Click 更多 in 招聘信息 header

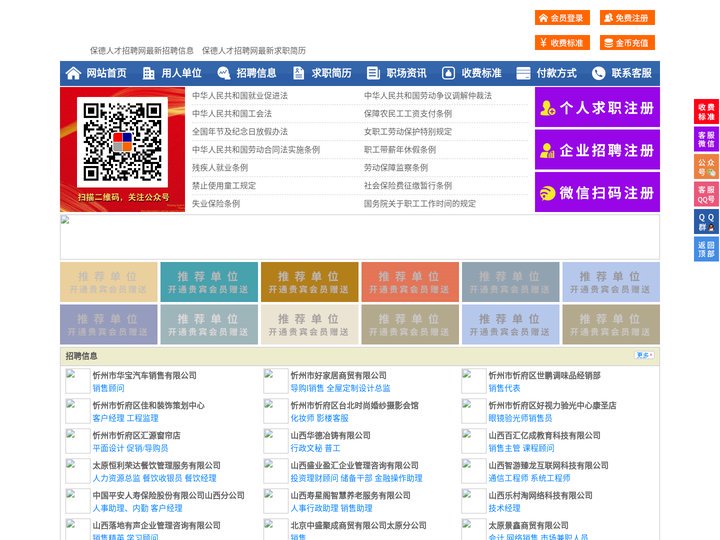[644, 355]
